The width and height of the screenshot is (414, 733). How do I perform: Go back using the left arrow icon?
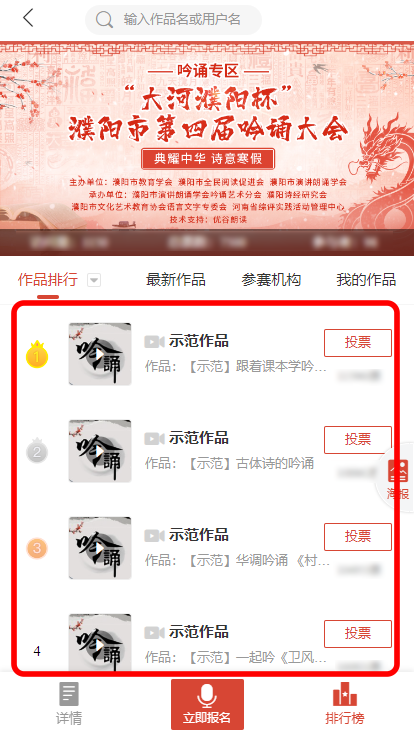pos(28,18)
